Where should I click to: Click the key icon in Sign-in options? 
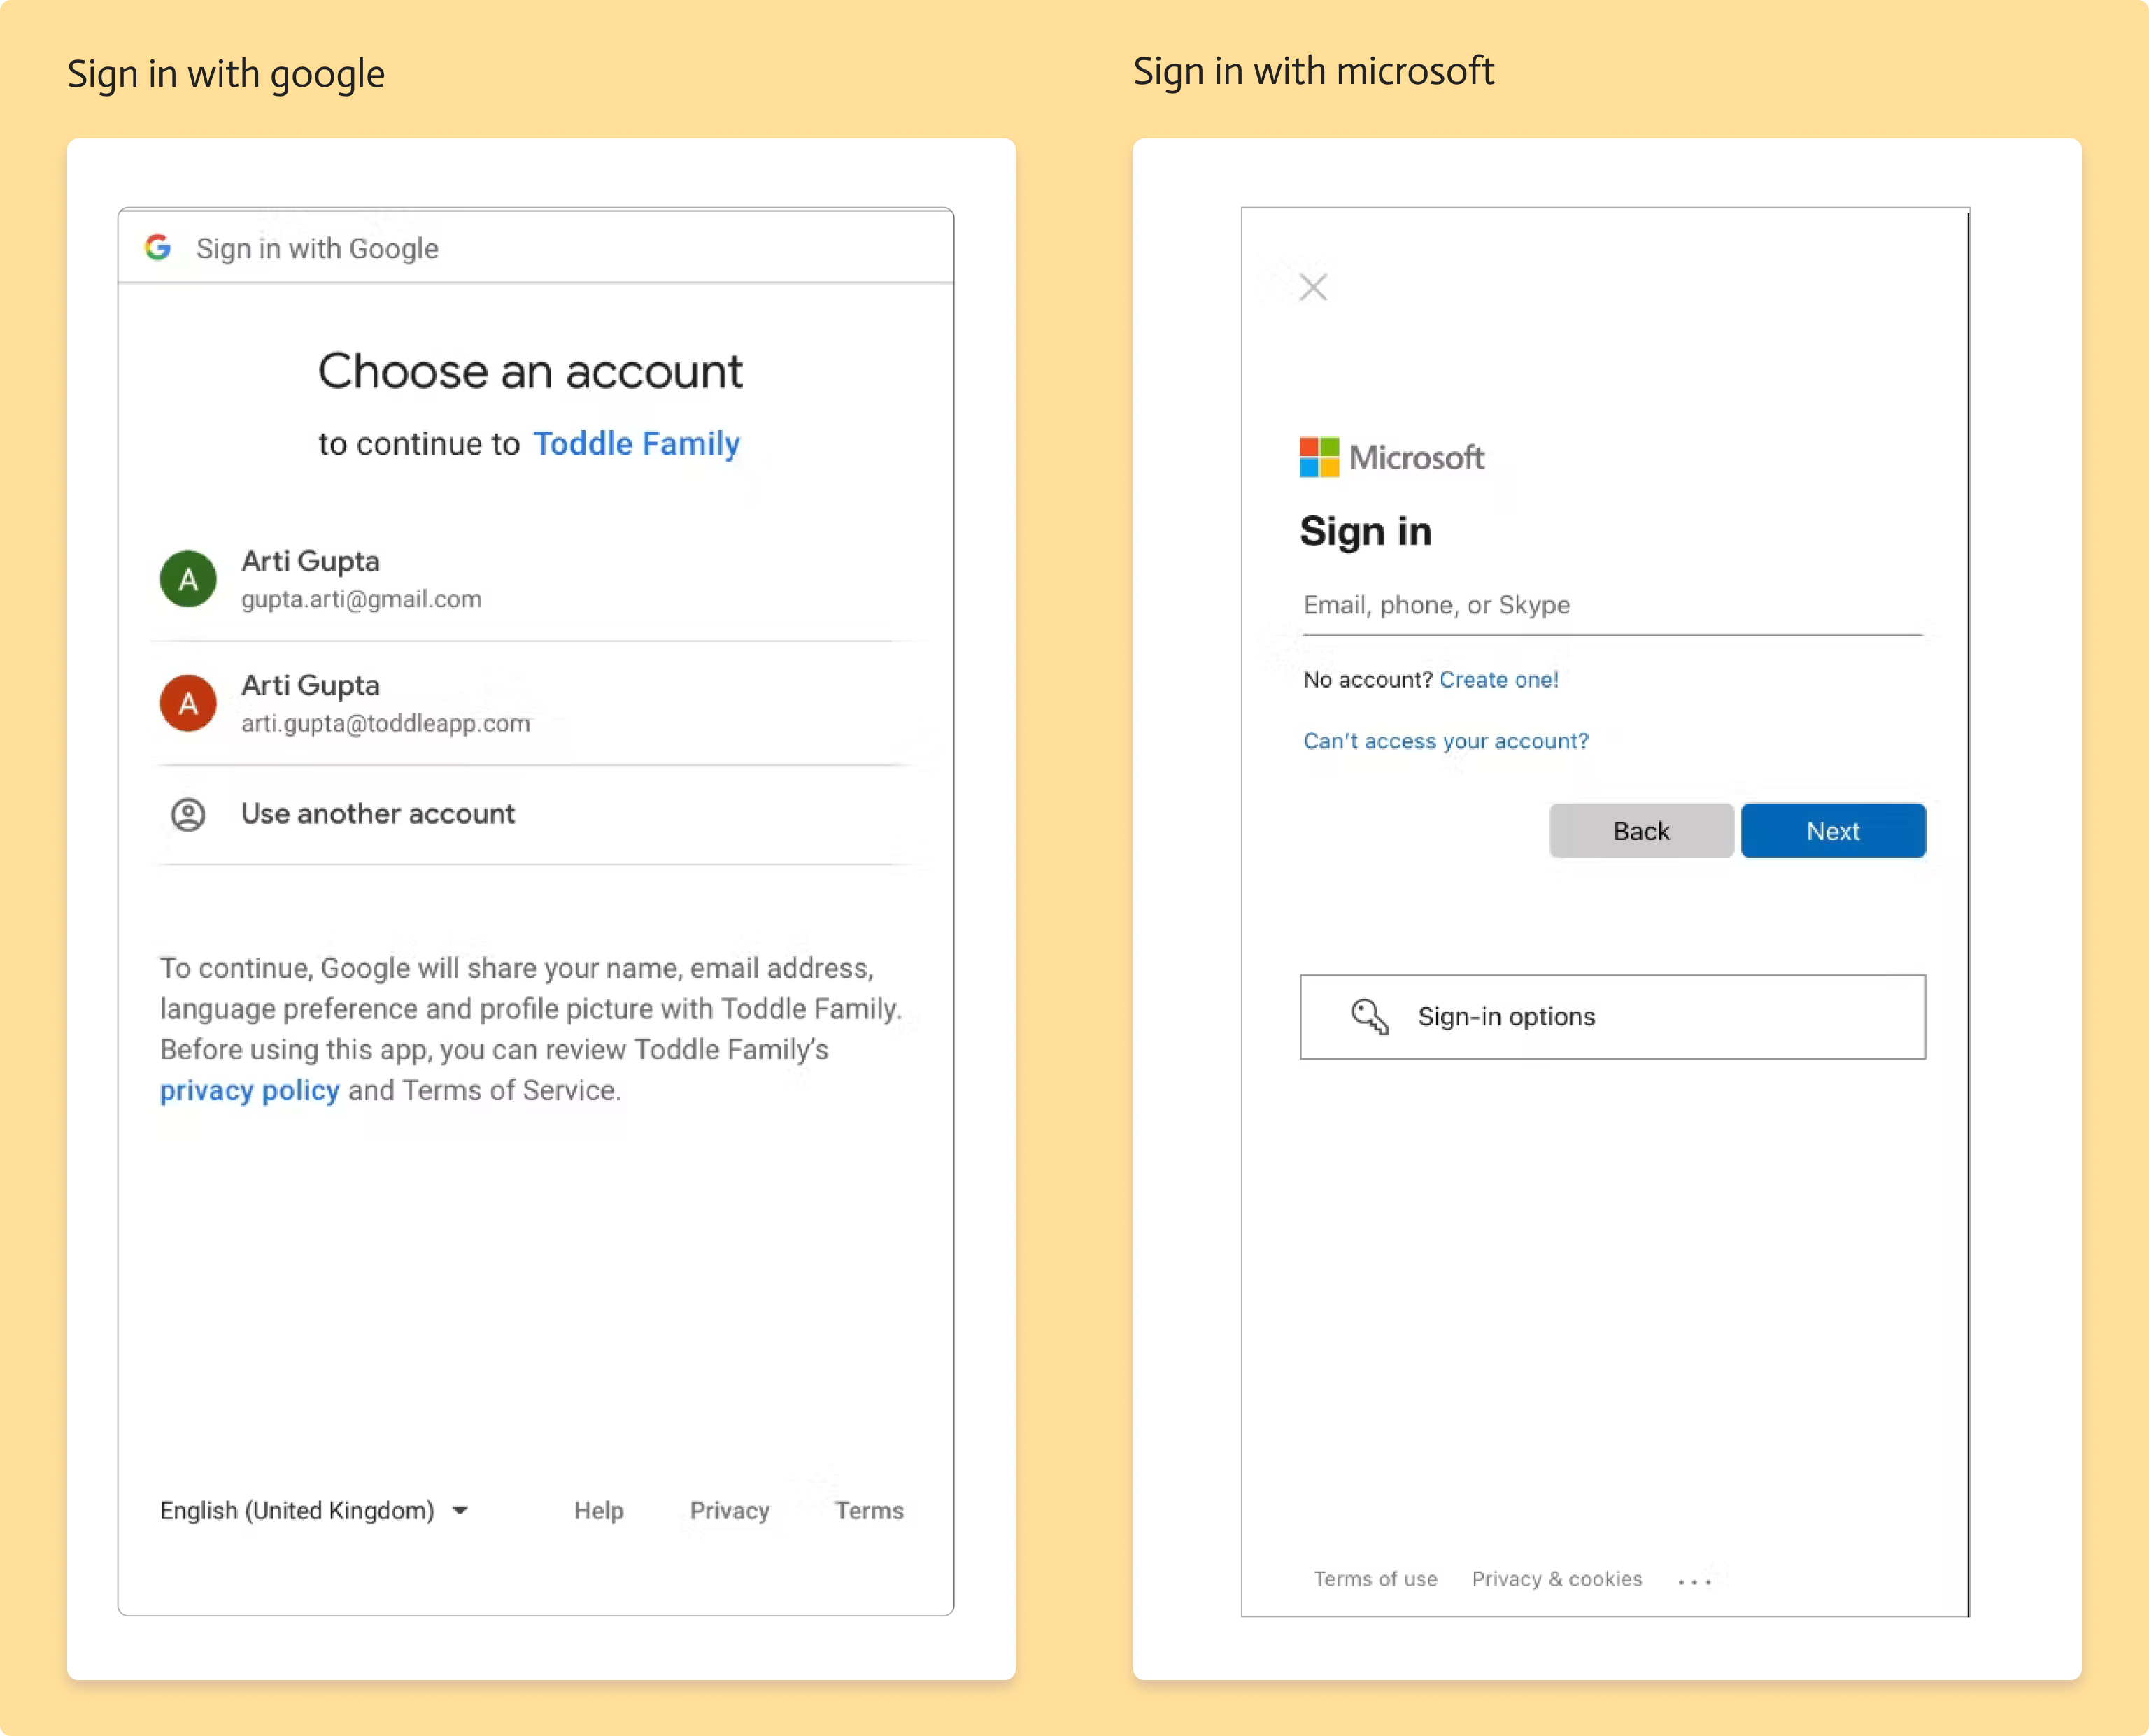click(x=1369, y=1016)
